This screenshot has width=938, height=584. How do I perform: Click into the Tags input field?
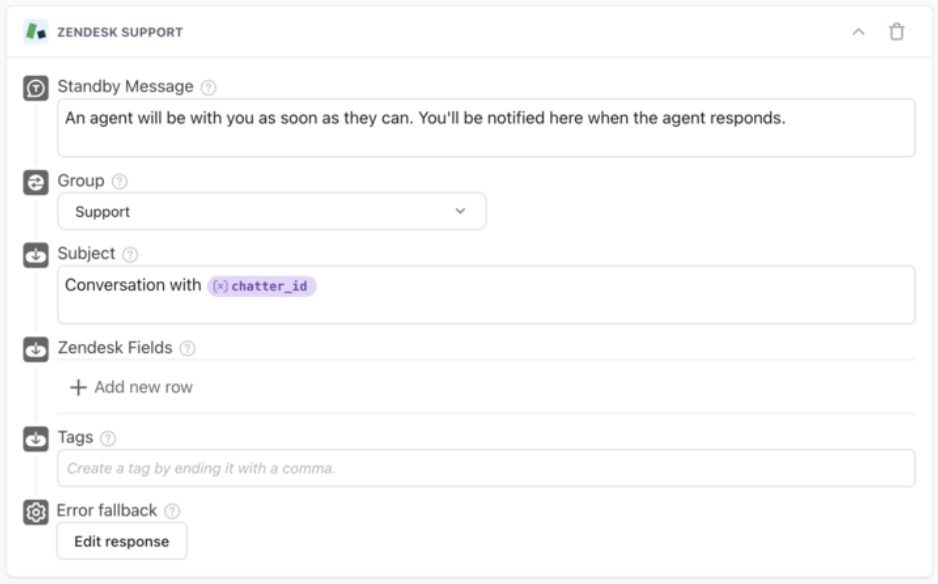(486, 468)
